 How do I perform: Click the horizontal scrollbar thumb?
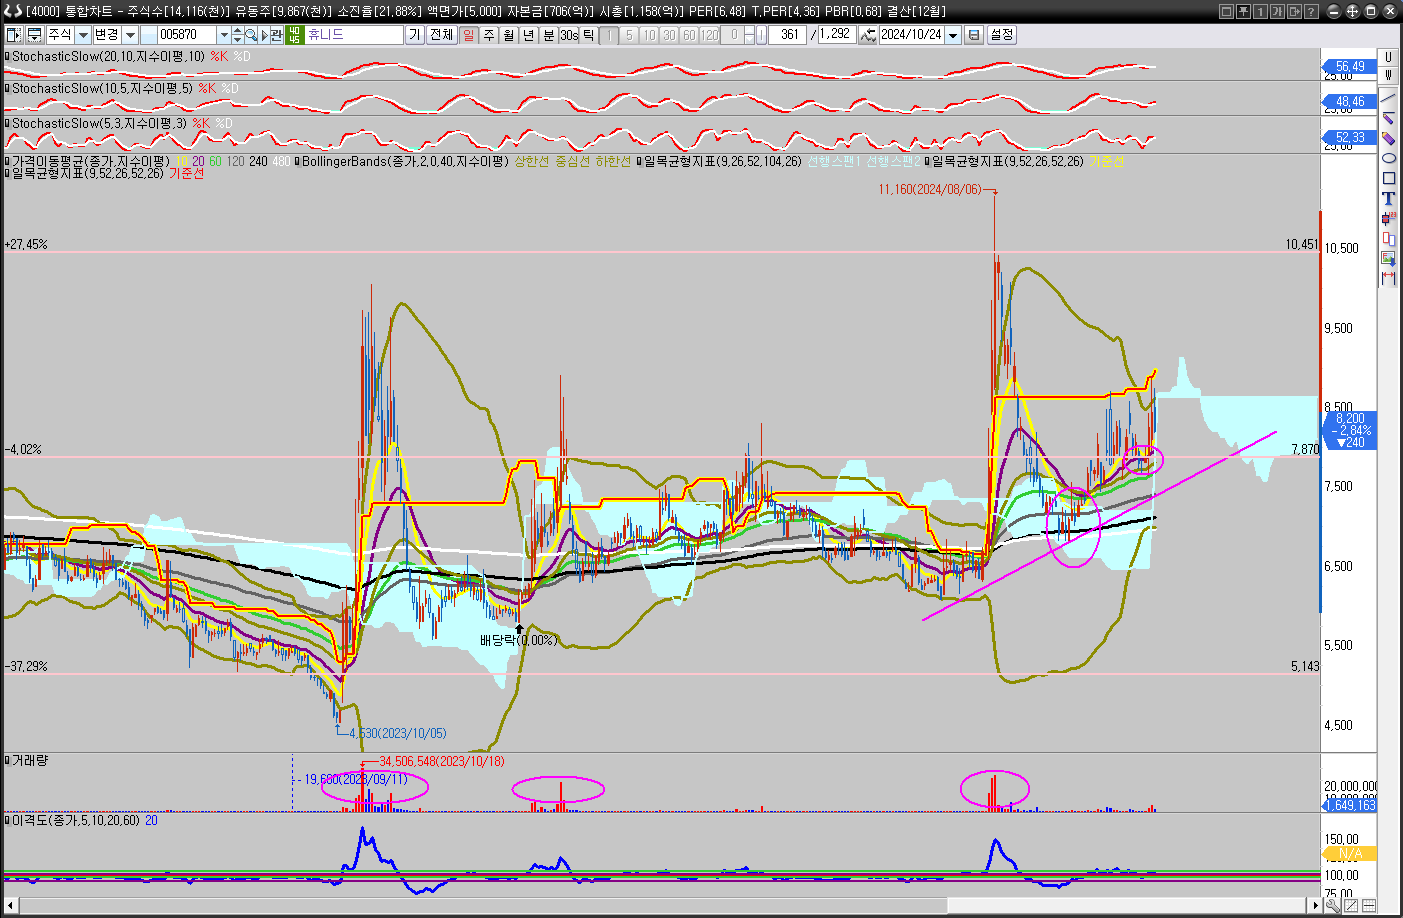pos(1128,906)
